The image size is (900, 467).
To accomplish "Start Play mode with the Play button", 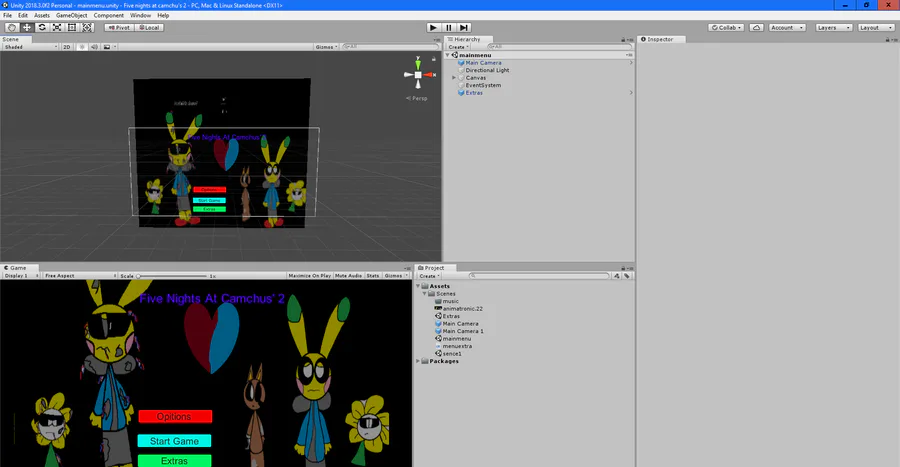I will pos(433,28).
